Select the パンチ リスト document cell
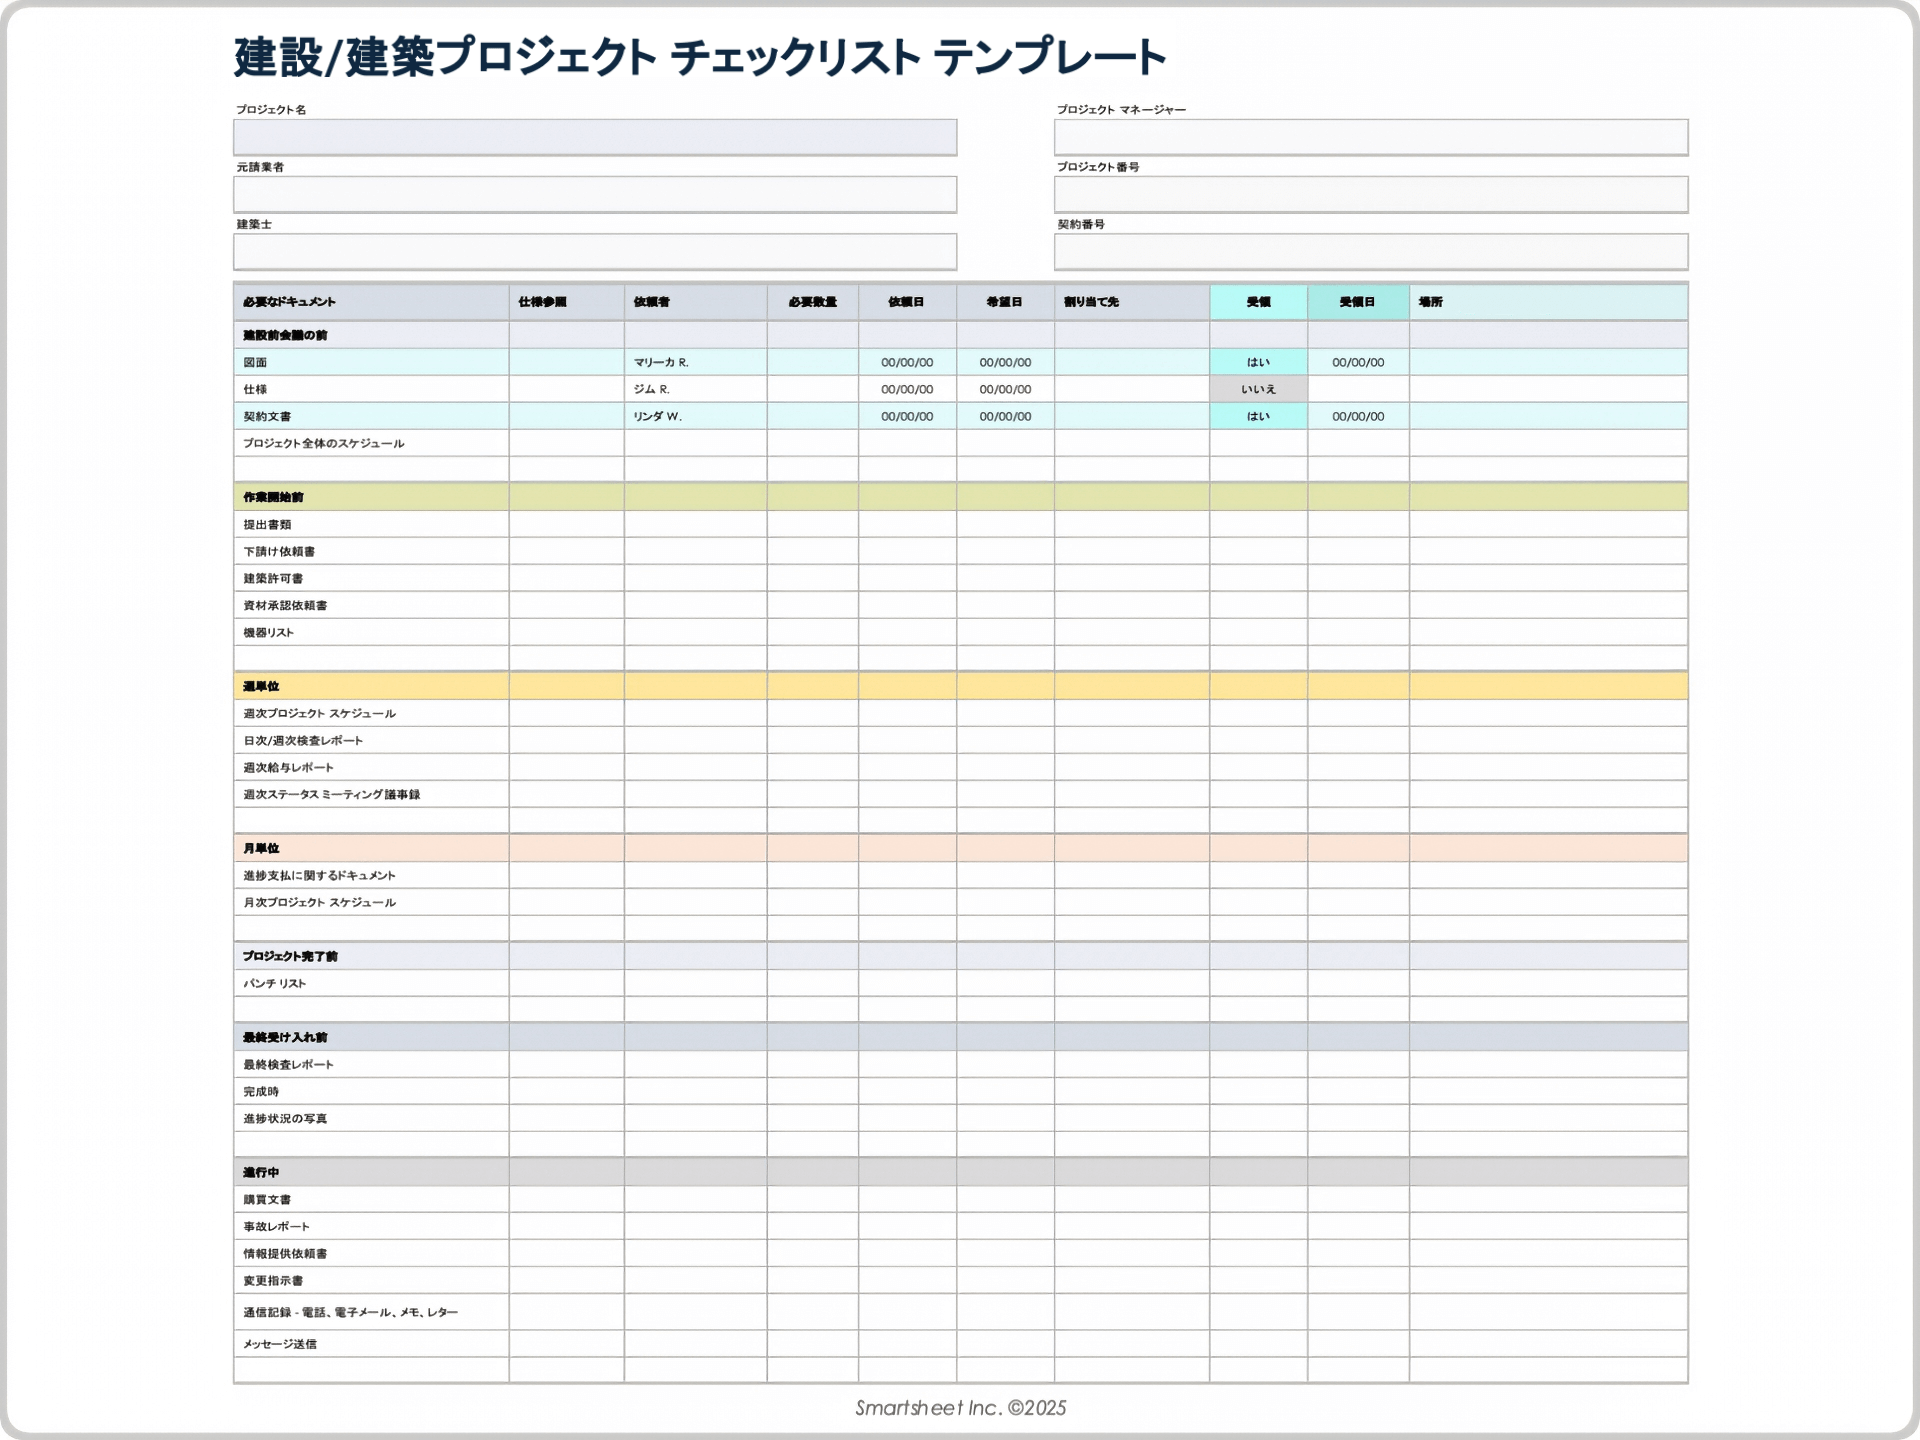This screenshot has width=1920, height=1440. tap(371, 983)
